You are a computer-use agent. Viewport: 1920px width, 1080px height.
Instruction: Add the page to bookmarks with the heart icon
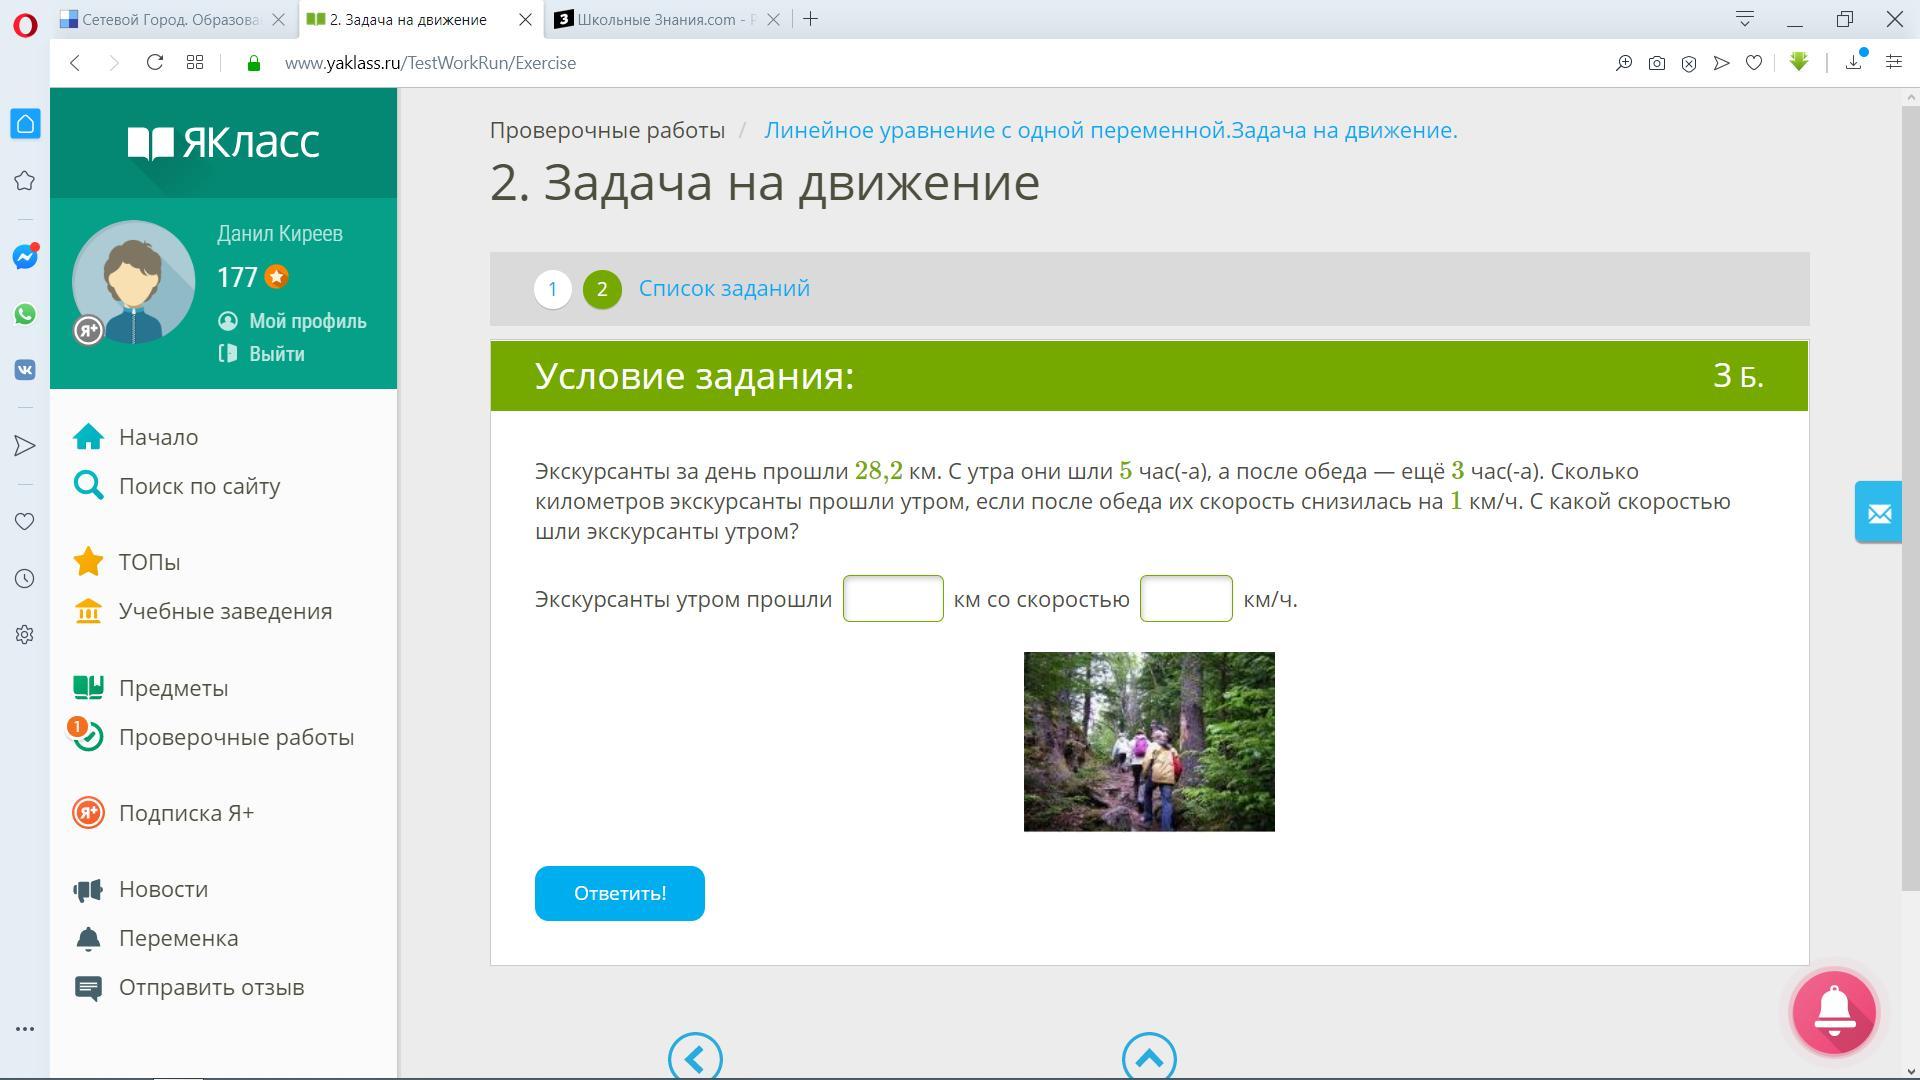[x=1753, y=63]
